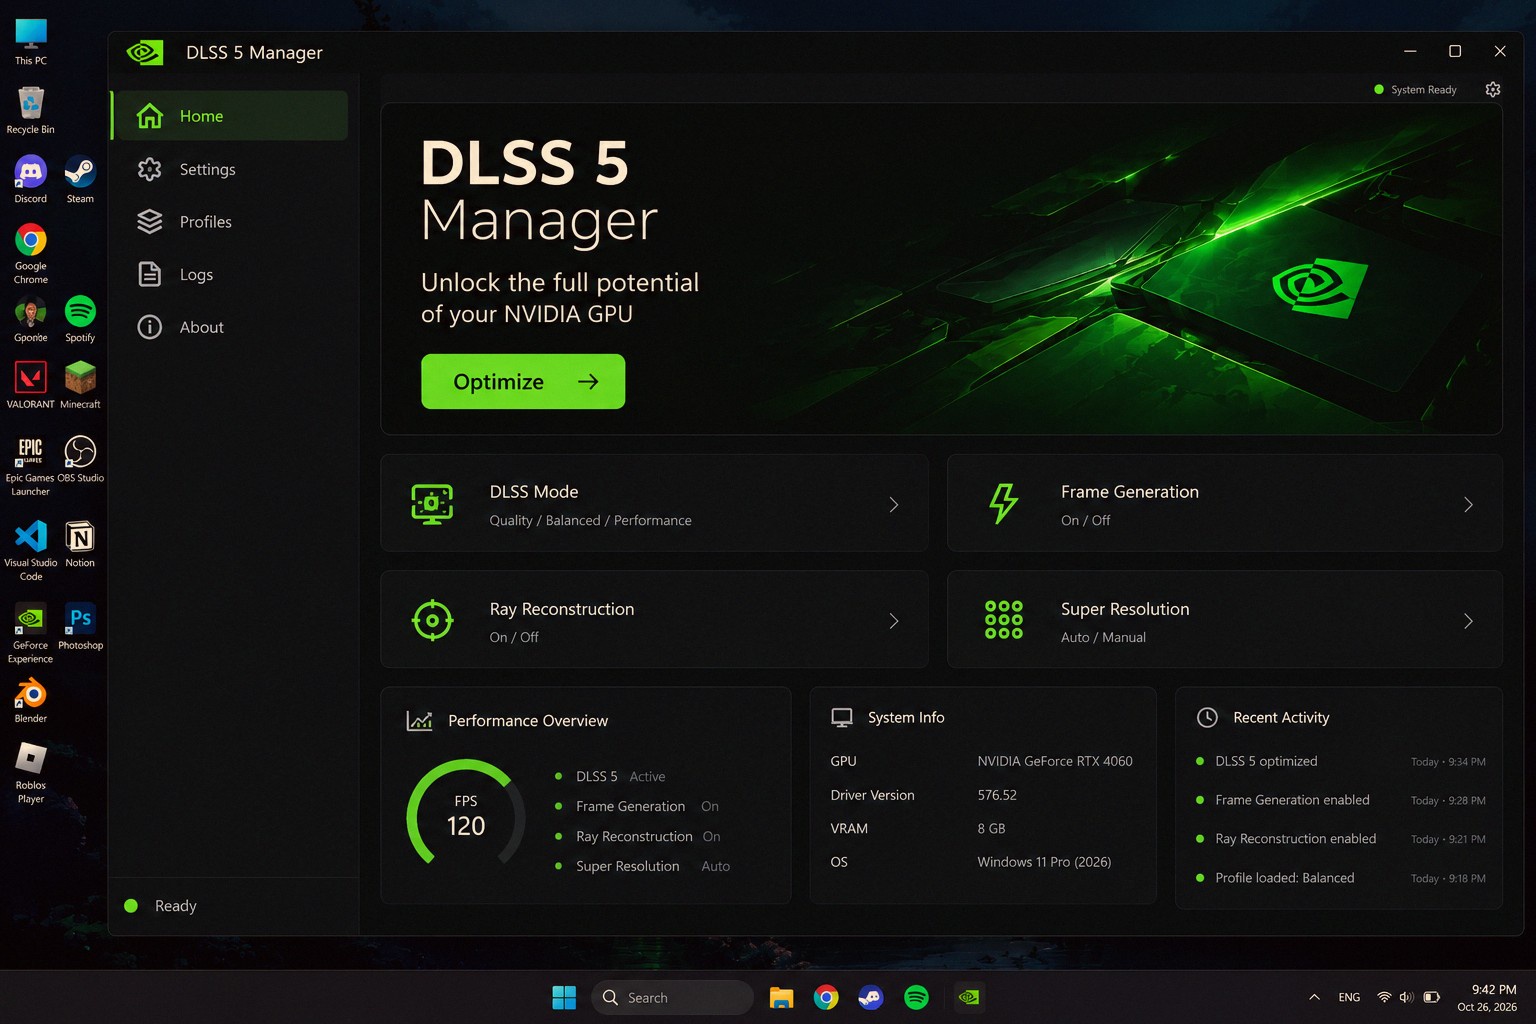Click the NVIDIA logo in the title bar
Screen dimensions: 1536x1024
point(145,52)
